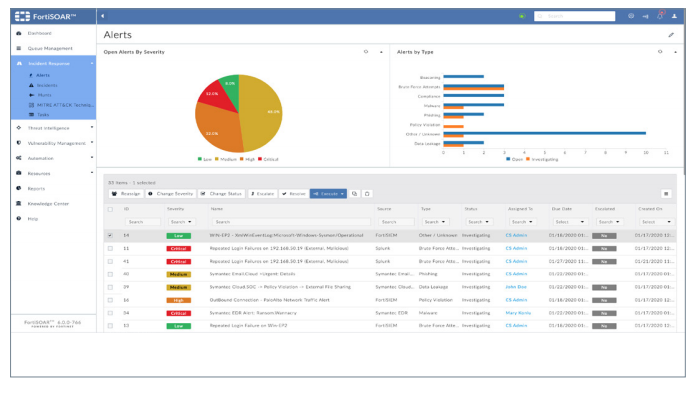Click the Change Status button
This screenshot has height=395, width=698.
click(x=221, y=194)
